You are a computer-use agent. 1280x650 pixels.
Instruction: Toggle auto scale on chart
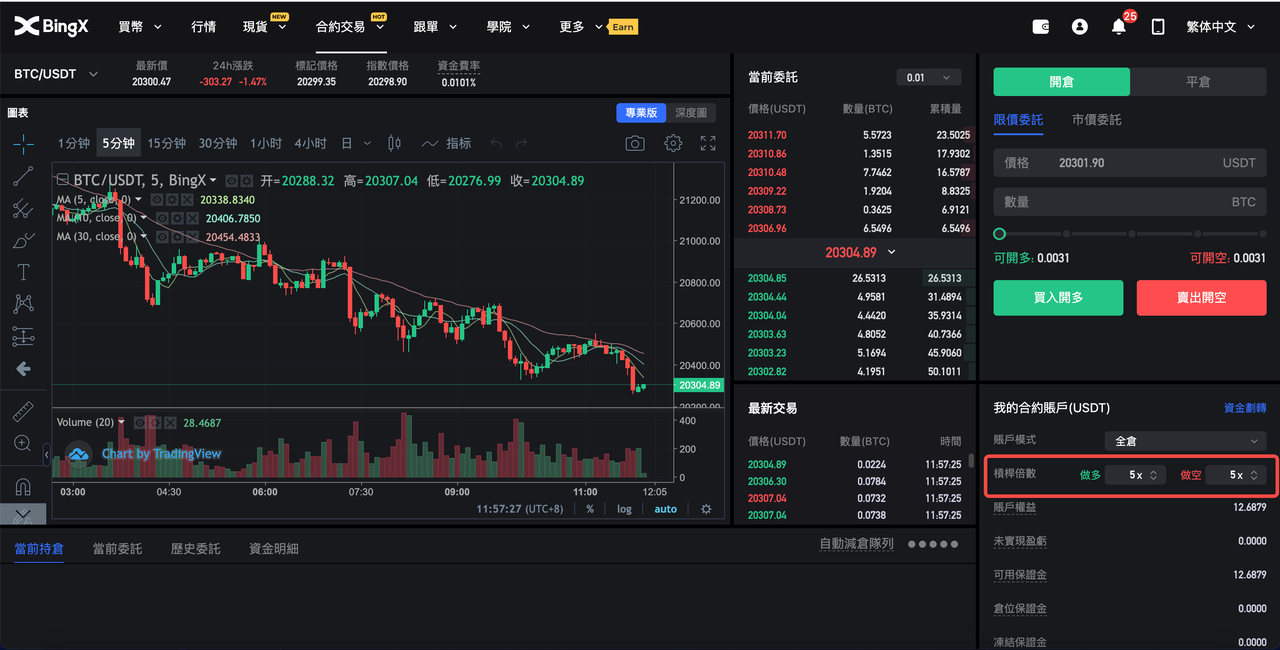point(665,509)
